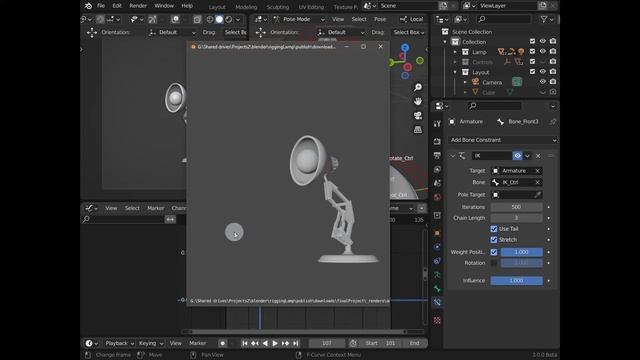Open the Render menu
This screenshot has height=360, width=640.
(x=138, y=6)
